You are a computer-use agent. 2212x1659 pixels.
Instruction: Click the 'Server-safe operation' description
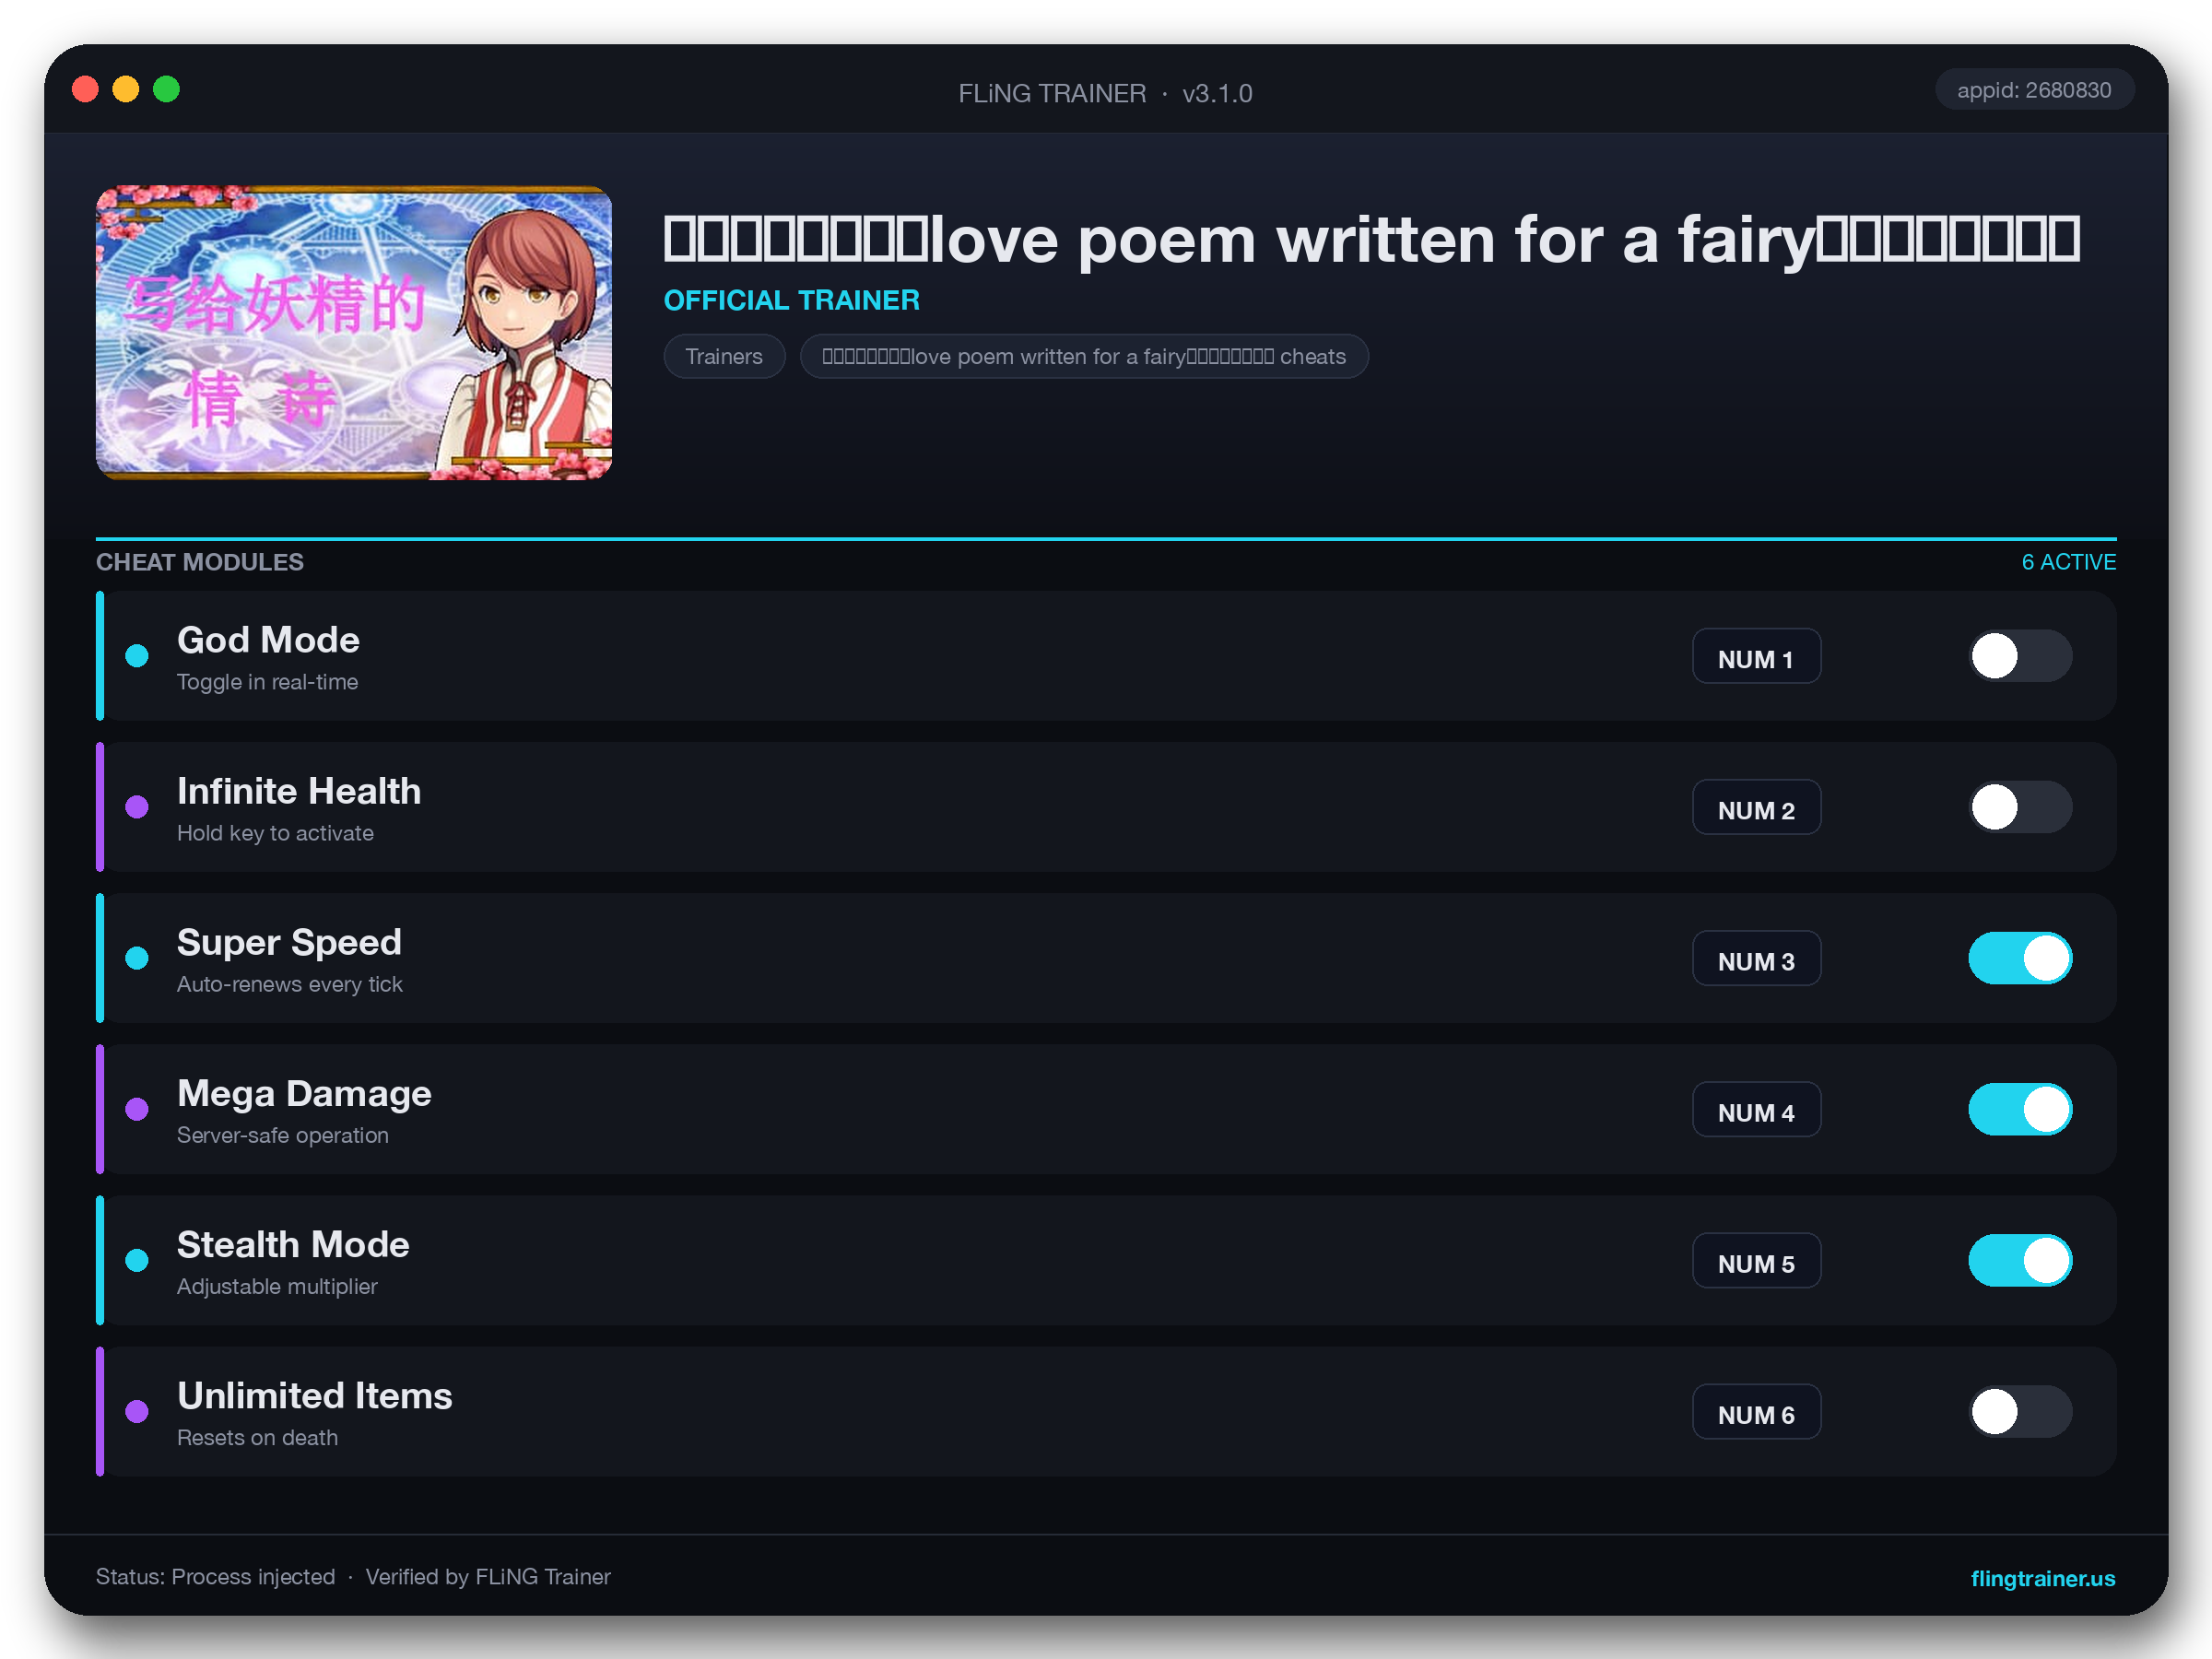[x=283, y=1135]
